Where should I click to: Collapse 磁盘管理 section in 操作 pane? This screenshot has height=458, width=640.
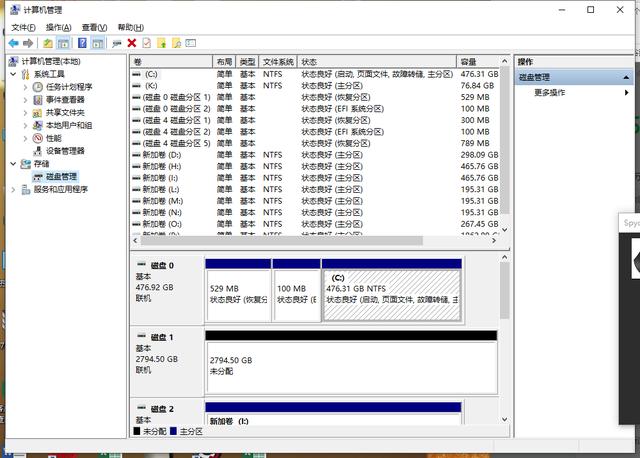(626, 77)
